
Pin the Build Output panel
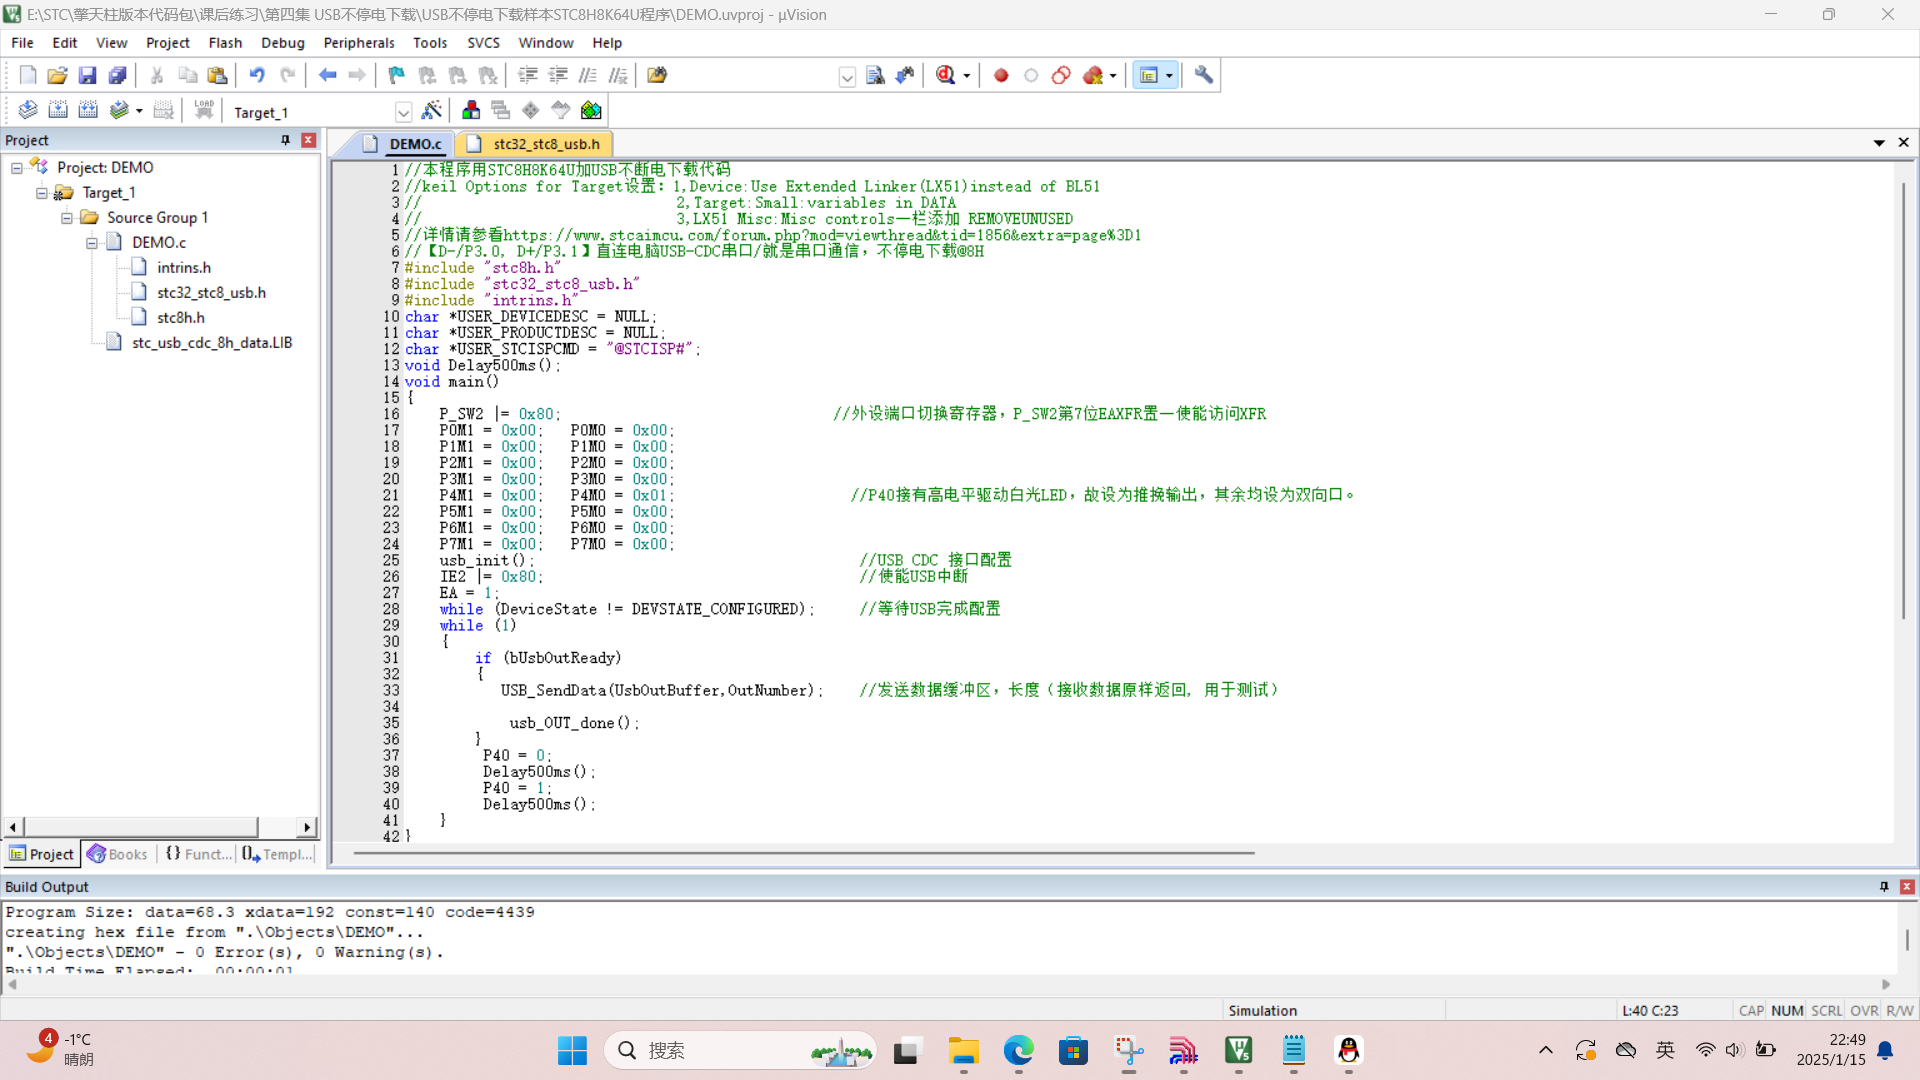click(x=1884, y=887)
